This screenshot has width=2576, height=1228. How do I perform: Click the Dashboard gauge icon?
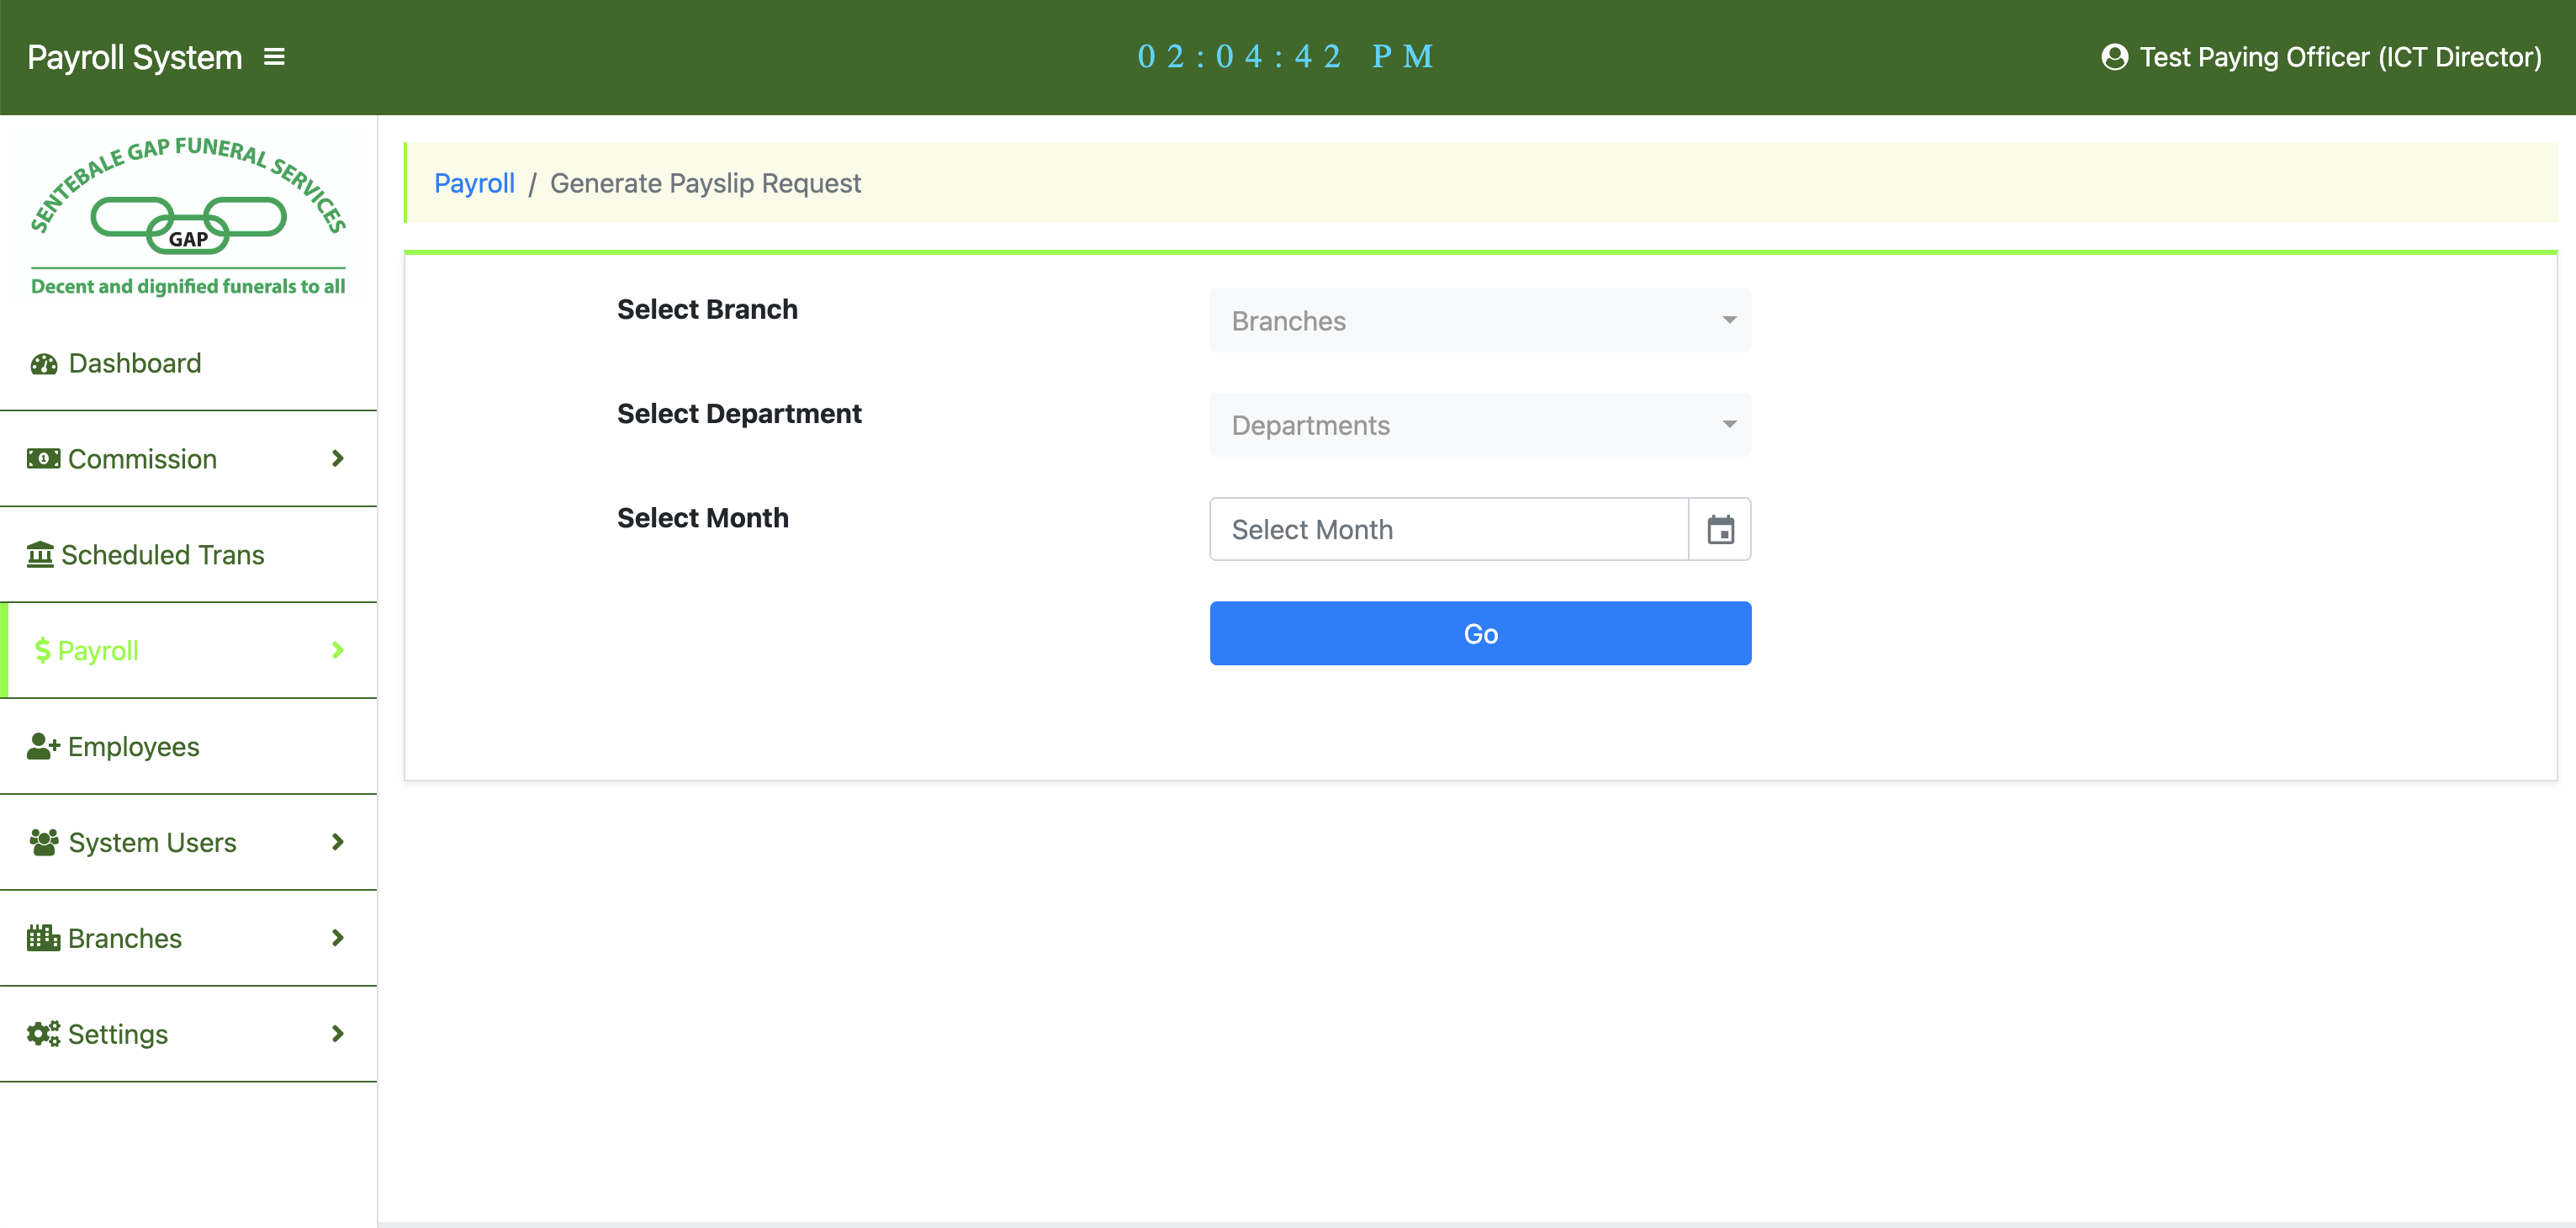pyautogui.click(x=44, y=364)
